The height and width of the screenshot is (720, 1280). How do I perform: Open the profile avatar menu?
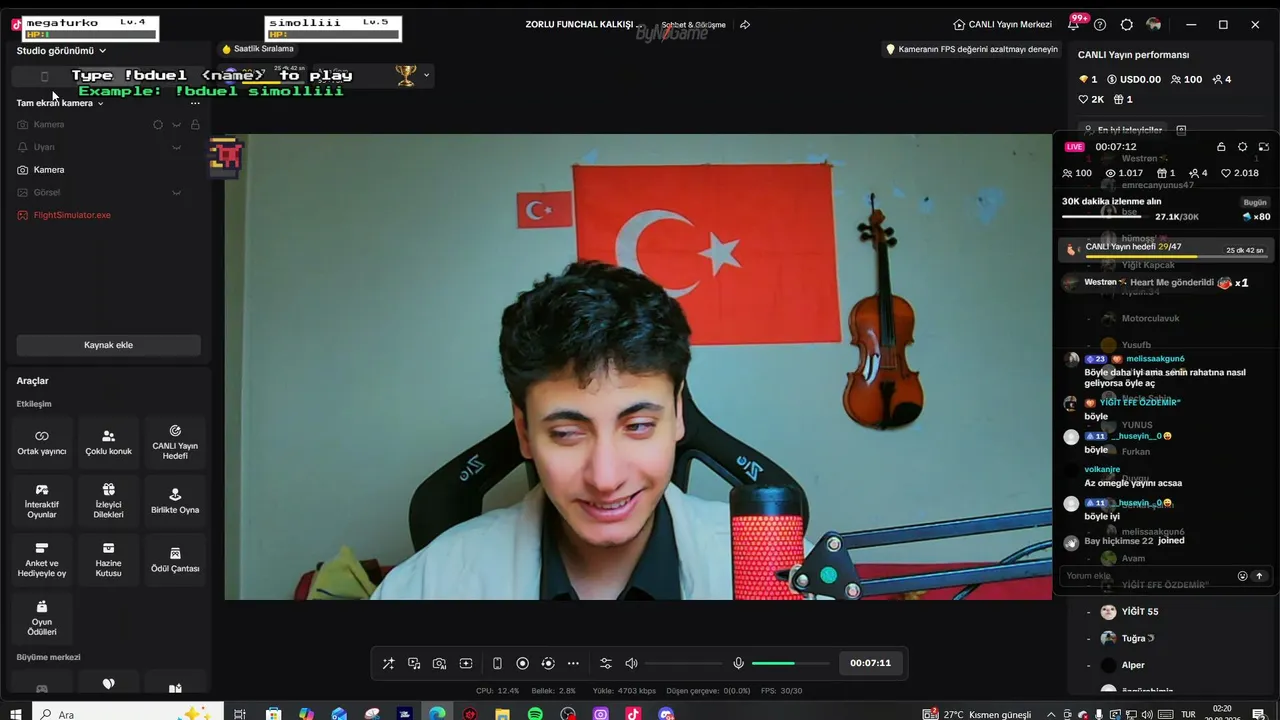point(1154,25)
